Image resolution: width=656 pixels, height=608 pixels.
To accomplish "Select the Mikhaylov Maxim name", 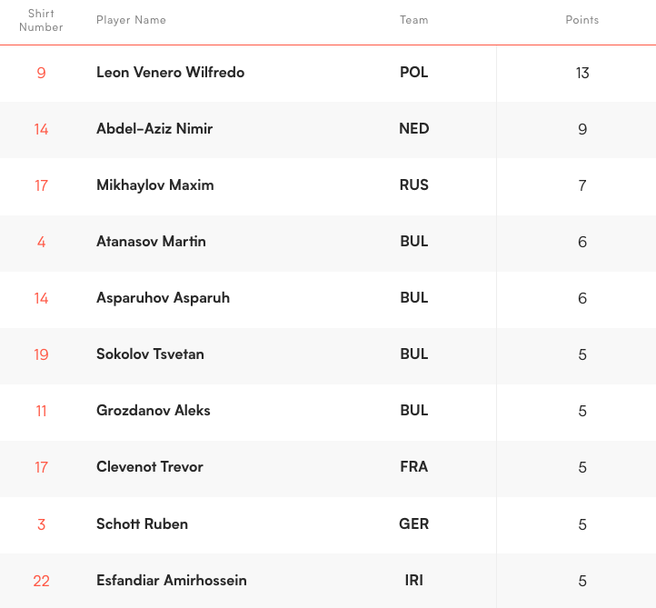I will (x=155, y=185).
